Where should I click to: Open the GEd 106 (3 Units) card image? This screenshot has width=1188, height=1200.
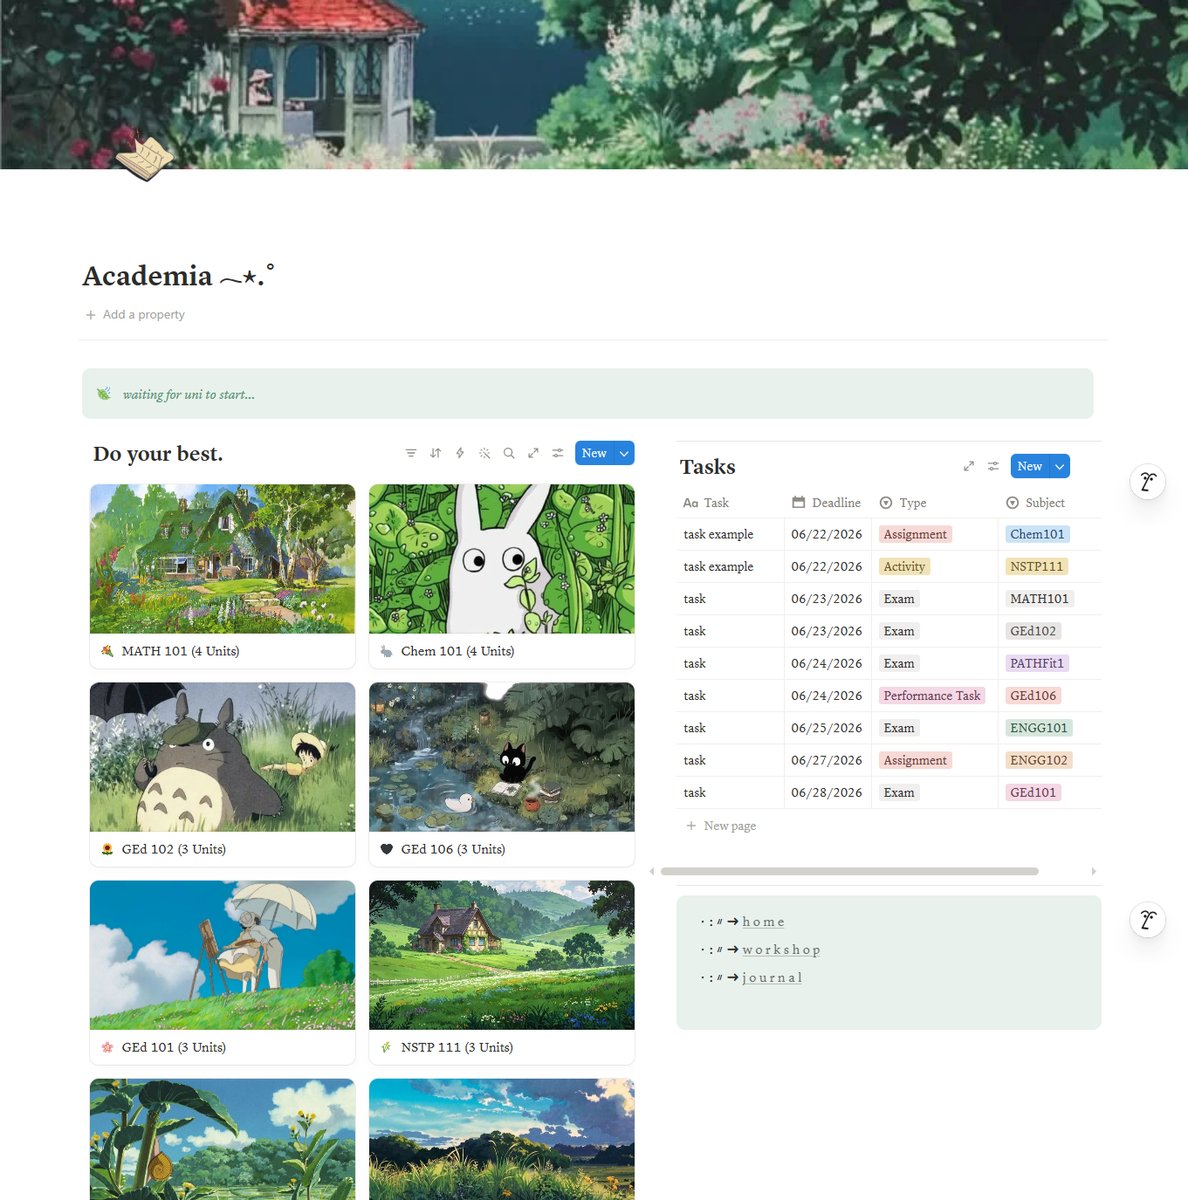coord(502,757)
